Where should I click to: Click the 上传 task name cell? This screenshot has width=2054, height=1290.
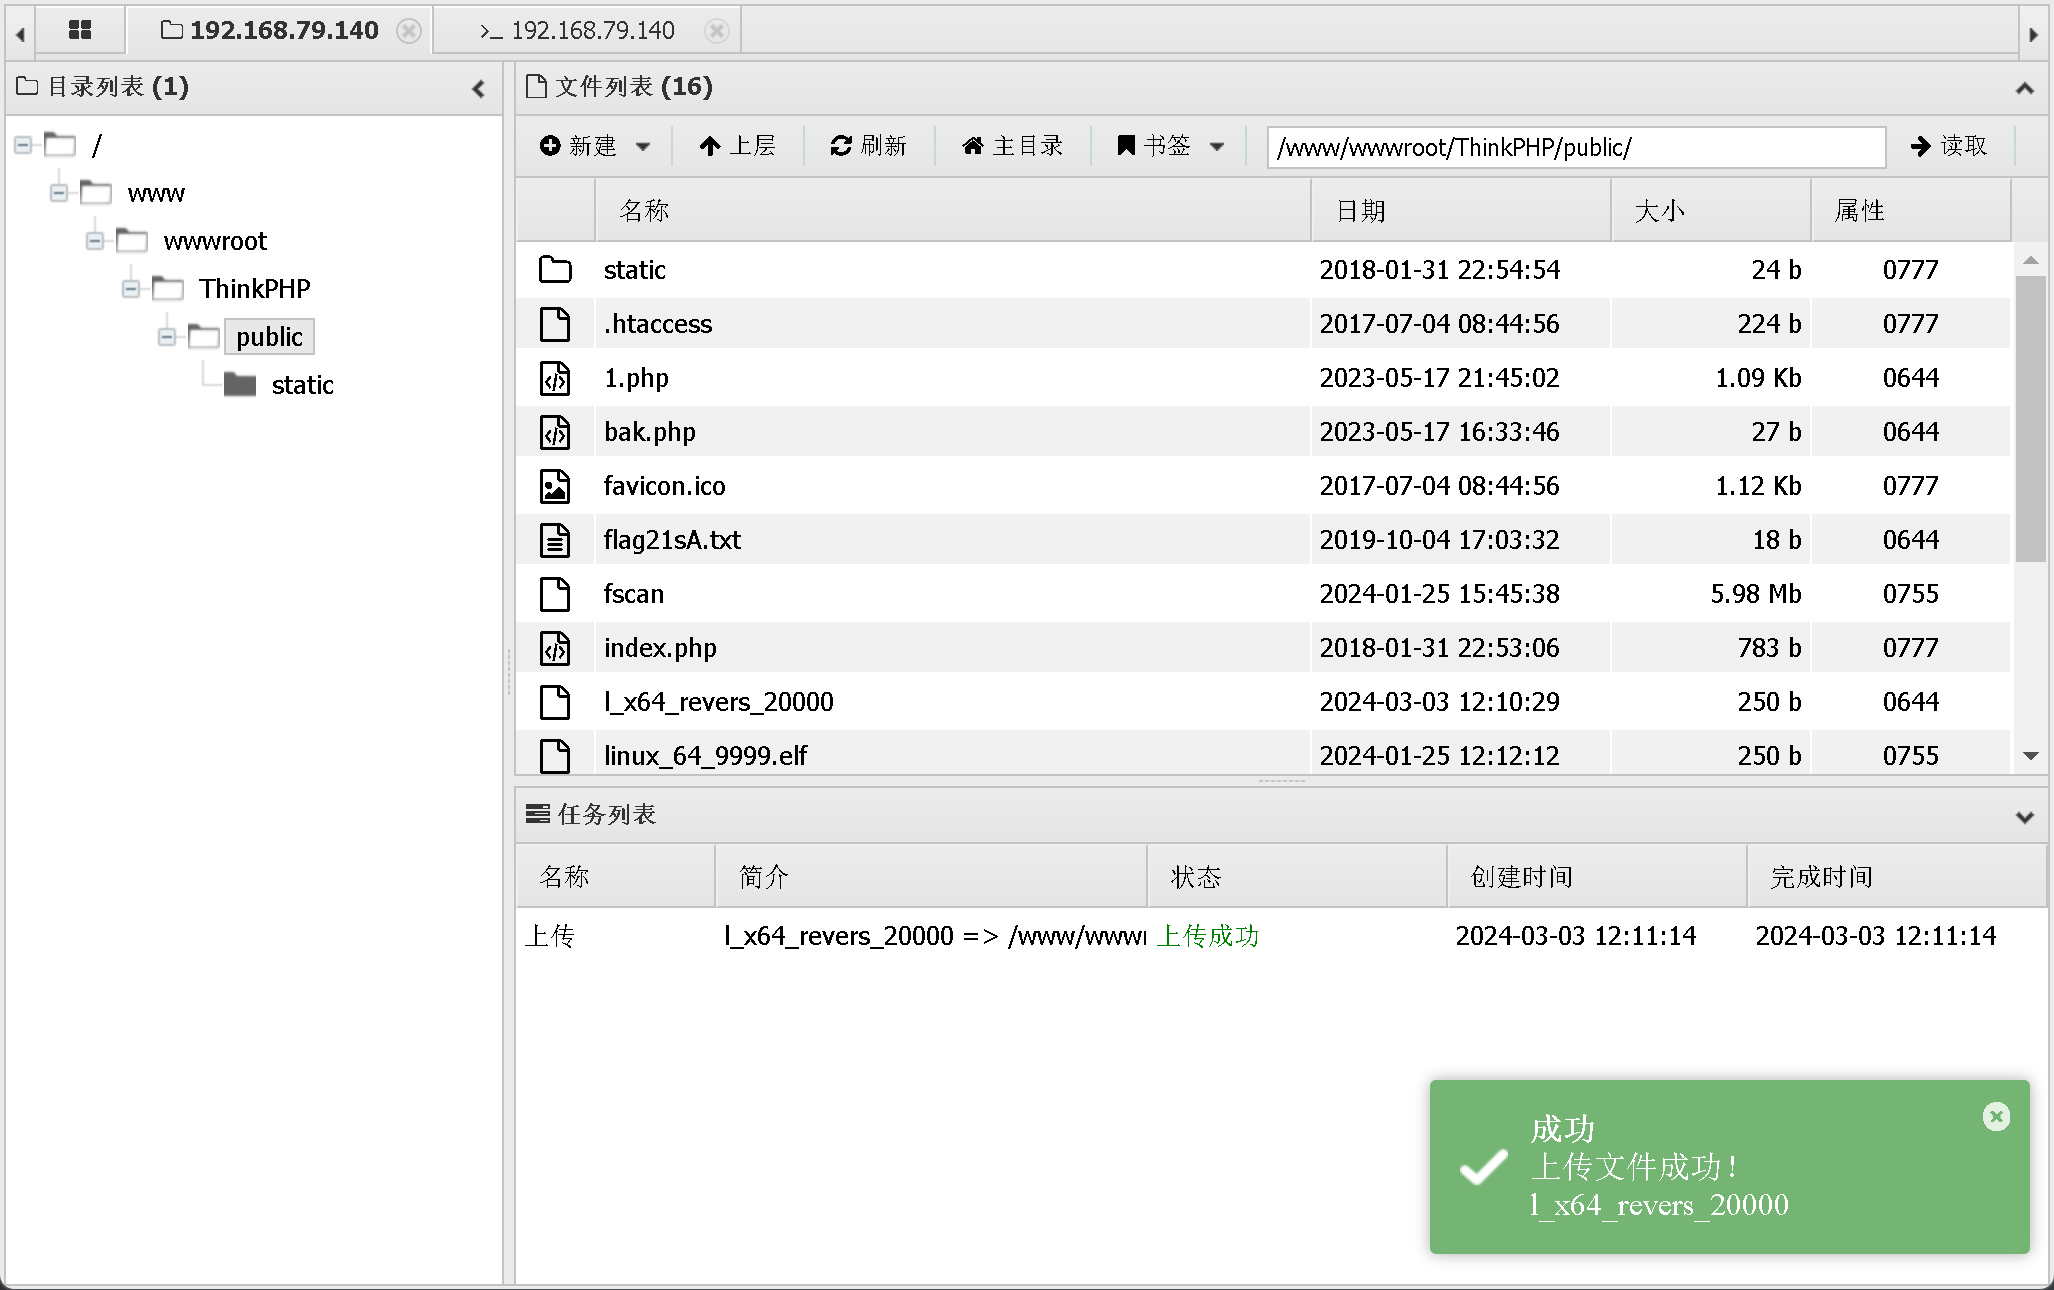pos(549,936)
